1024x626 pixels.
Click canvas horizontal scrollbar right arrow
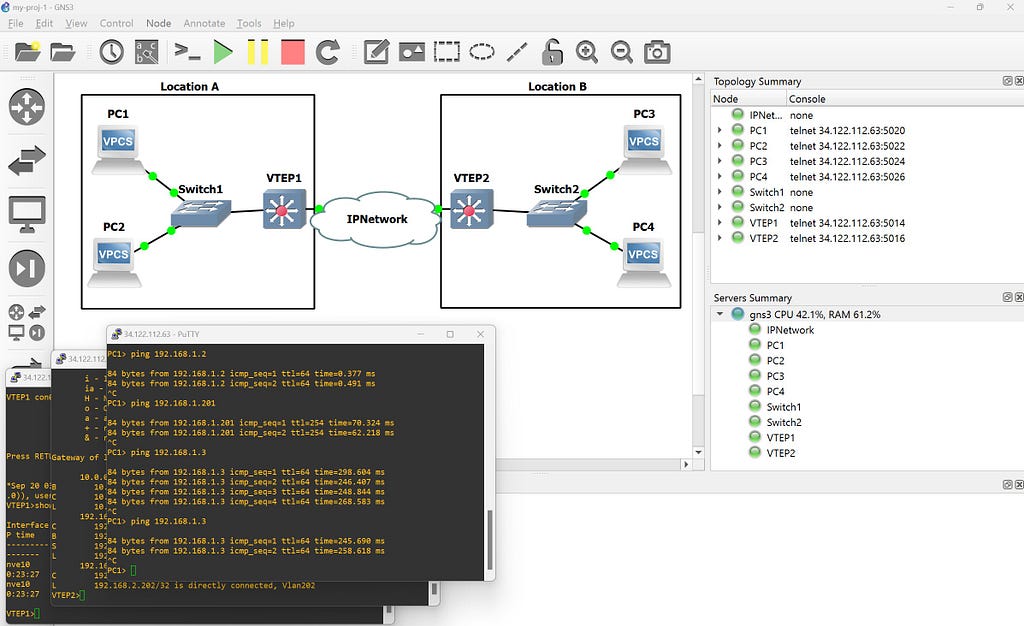click(x=686, y=464)
